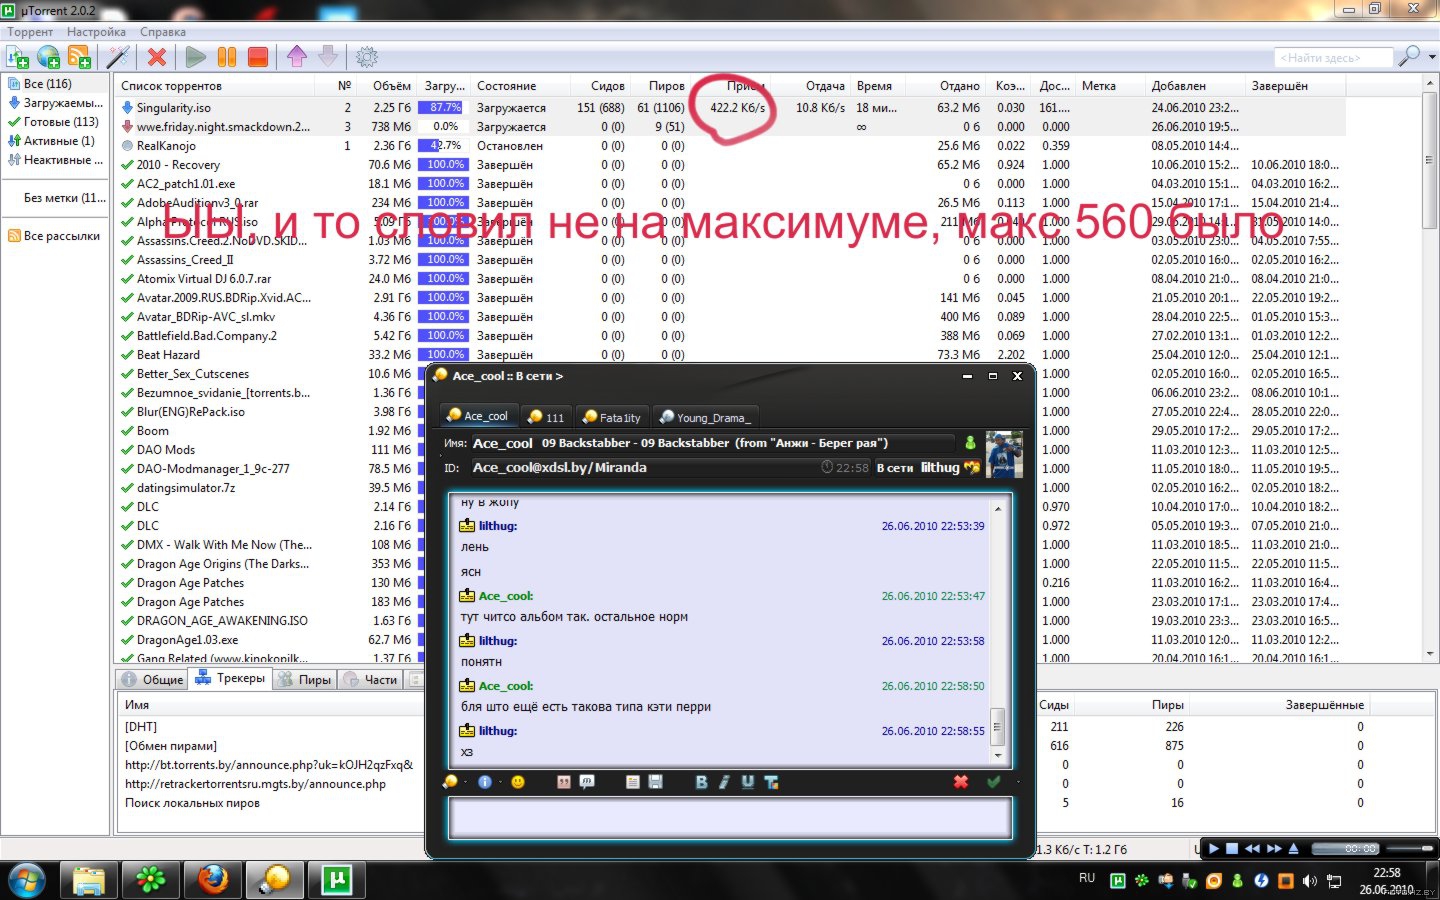The image size is (1440, 900).
Task: Add a new torrent file via toolbar
Action: pyautogui.click(x=18, y=57)
